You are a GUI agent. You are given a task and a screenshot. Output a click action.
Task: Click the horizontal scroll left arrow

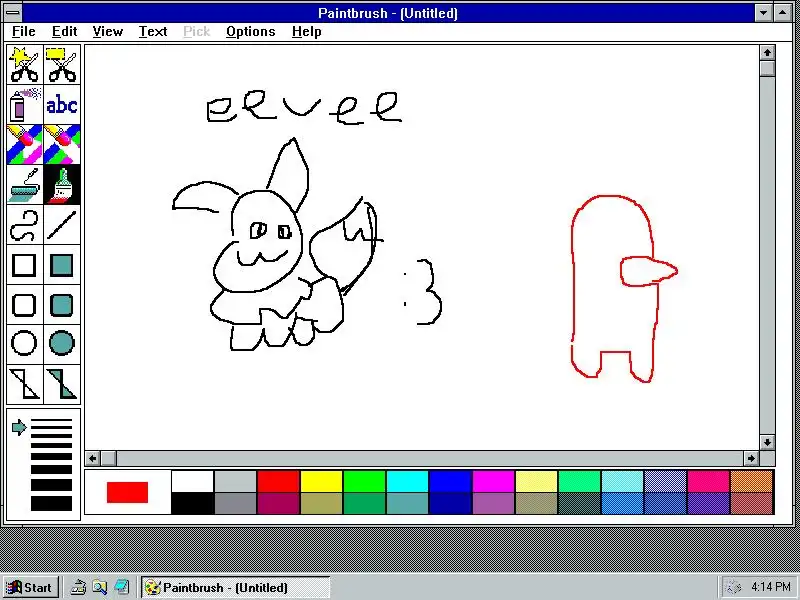point(92,458)
